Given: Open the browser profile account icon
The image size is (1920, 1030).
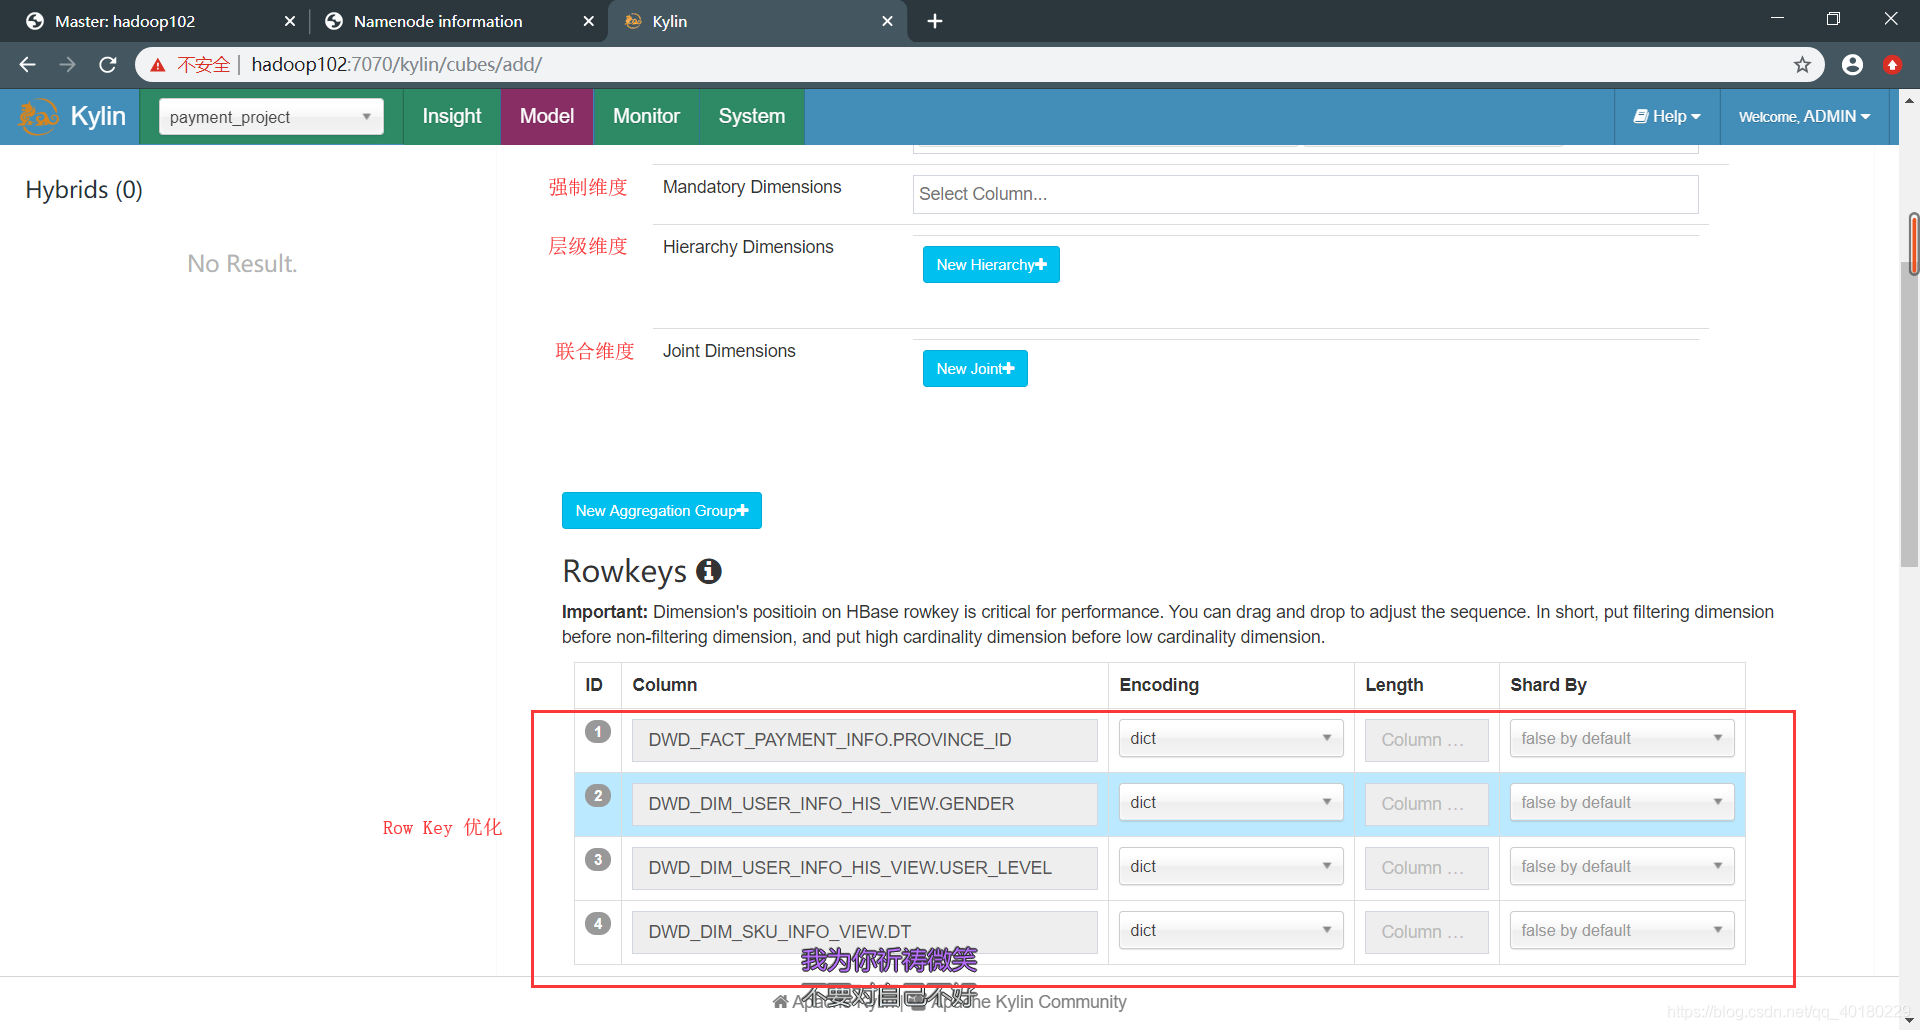Looking at the screenshot, I should (1852, 65).
